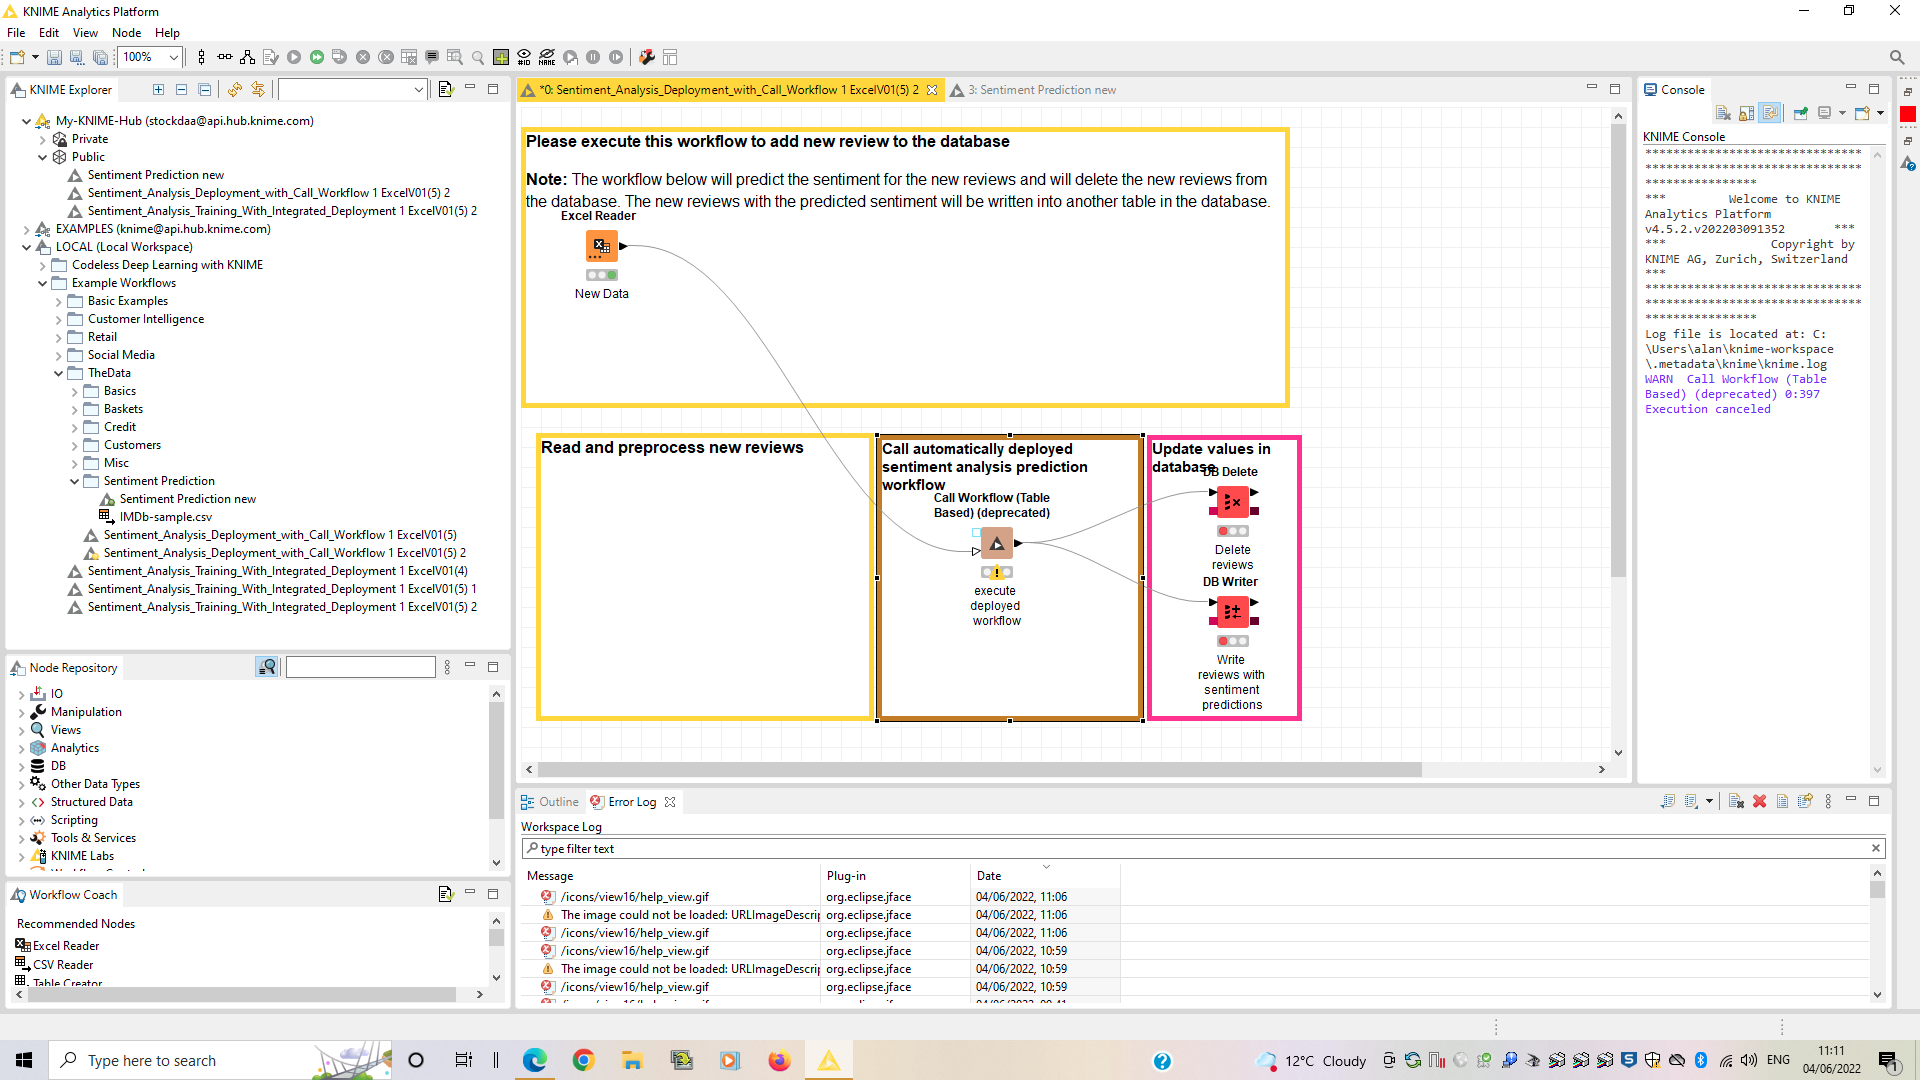Toggle fuzzy search in Node Repository
This screenshot has width=1920, height=1080.
pyautogui.click(x=266, y=667)
